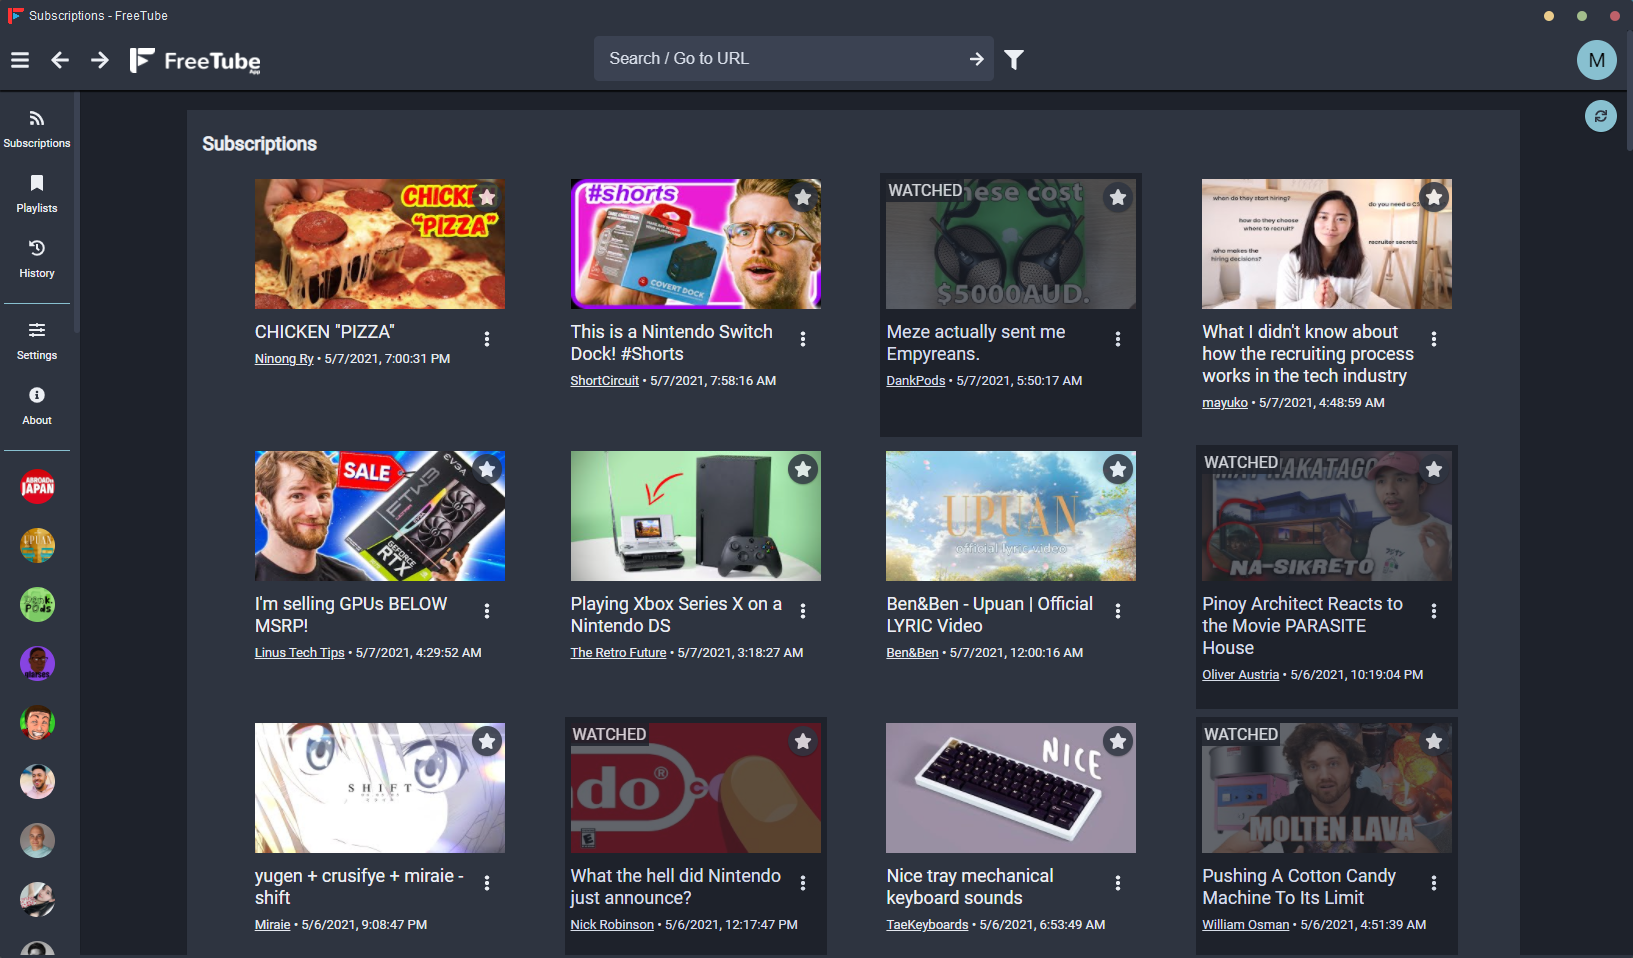Open options menu for Pinoy Architect video
Image resolution: width=1633 pixels, height=958 pixels.
coord(1434,611)
